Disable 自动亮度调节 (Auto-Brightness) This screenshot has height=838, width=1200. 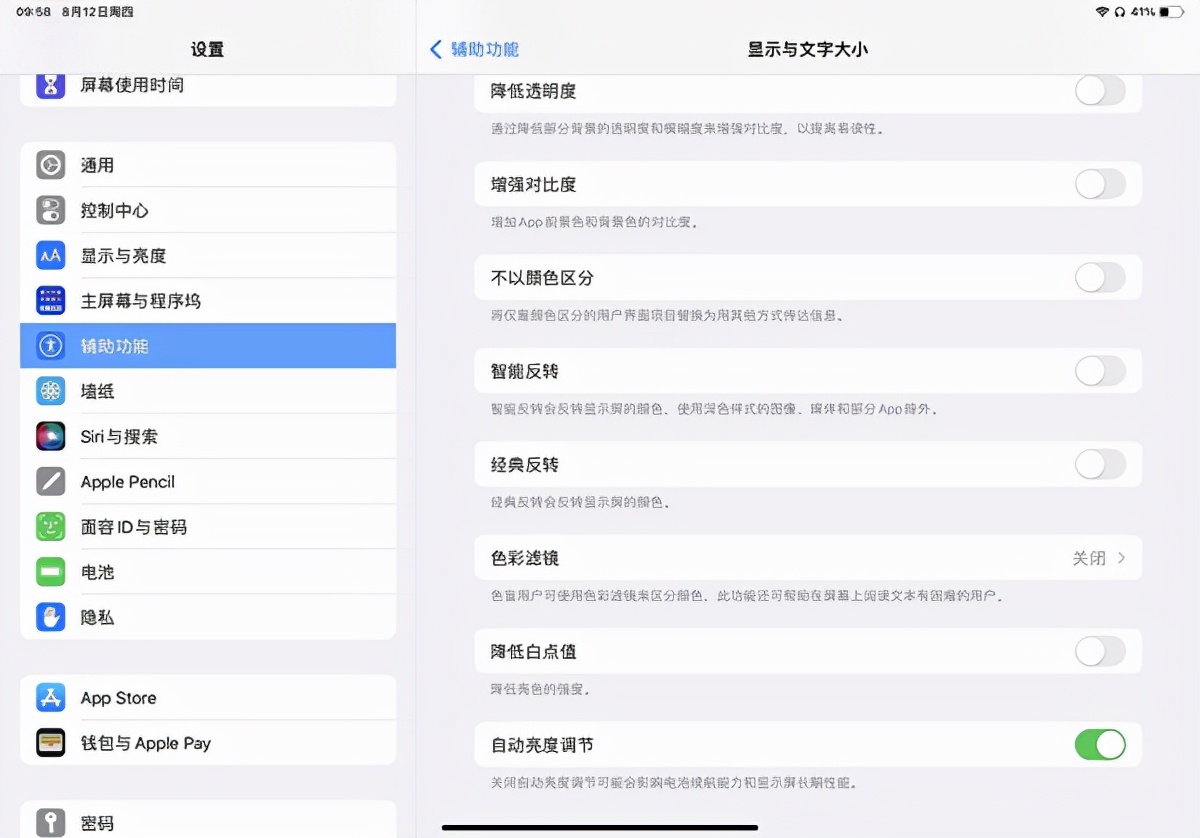1100,744
